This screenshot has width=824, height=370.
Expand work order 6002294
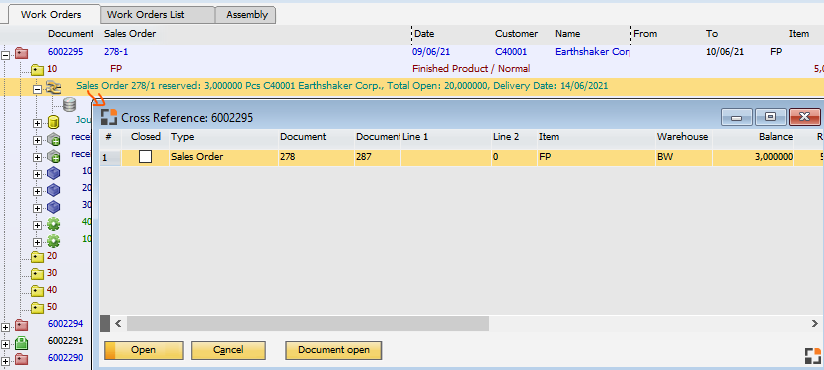(5, 327)
